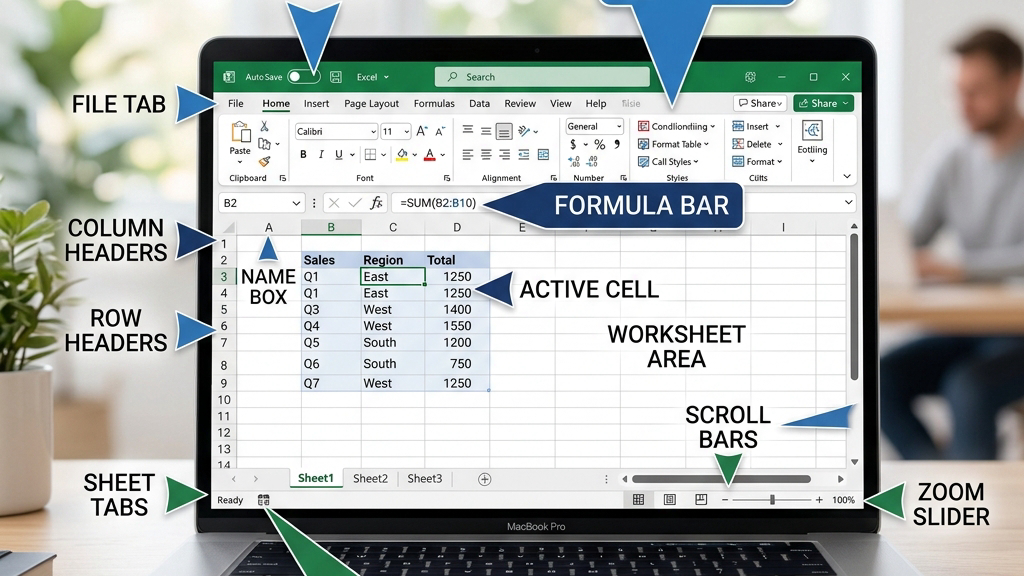Open the Name Box dropdown arrow
Viewport: 1024px width, 576px height.
tap(296, 203)
